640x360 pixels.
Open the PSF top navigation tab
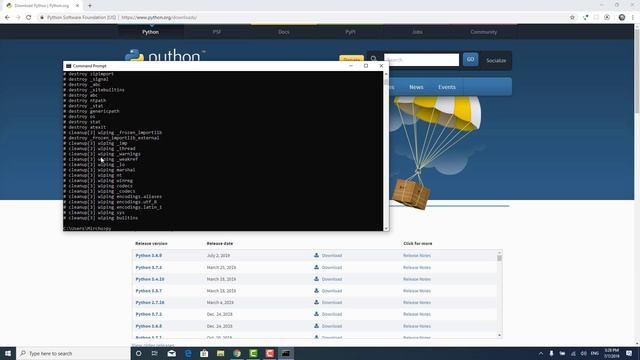pos(217,32)
